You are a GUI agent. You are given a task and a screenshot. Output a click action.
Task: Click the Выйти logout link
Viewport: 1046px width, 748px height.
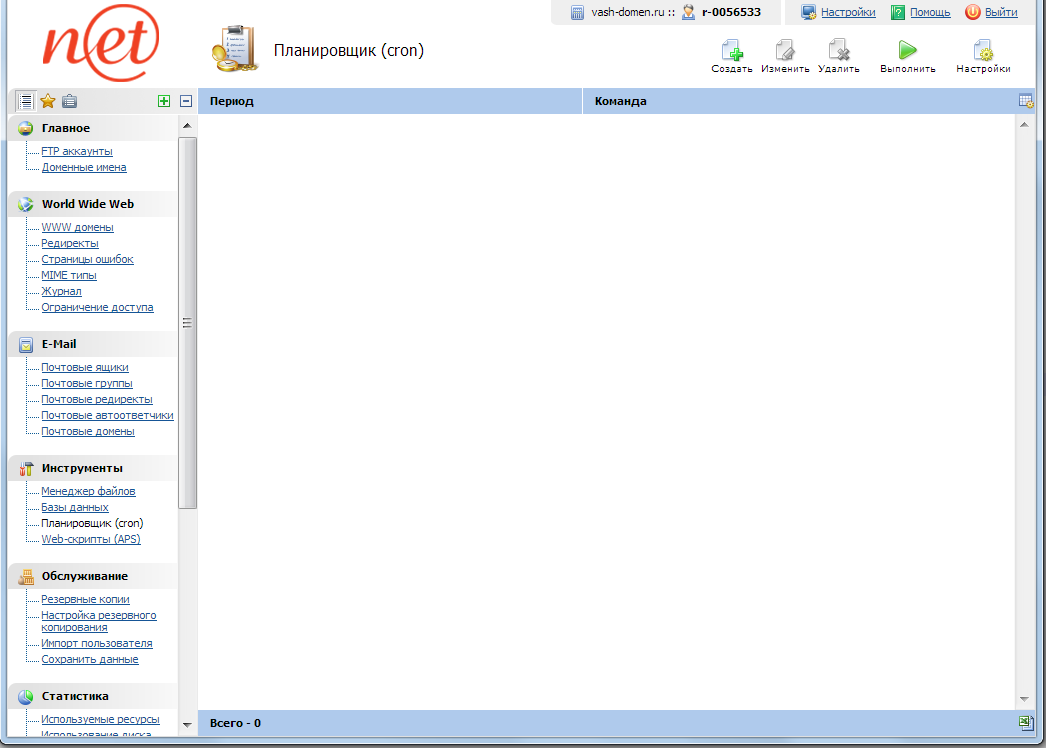point(1000,12)
